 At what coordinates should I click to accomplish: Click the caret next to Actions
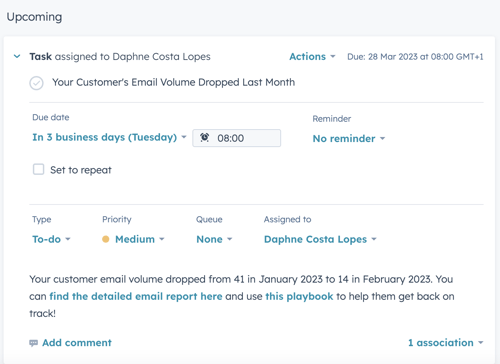(x=332, y=57)
